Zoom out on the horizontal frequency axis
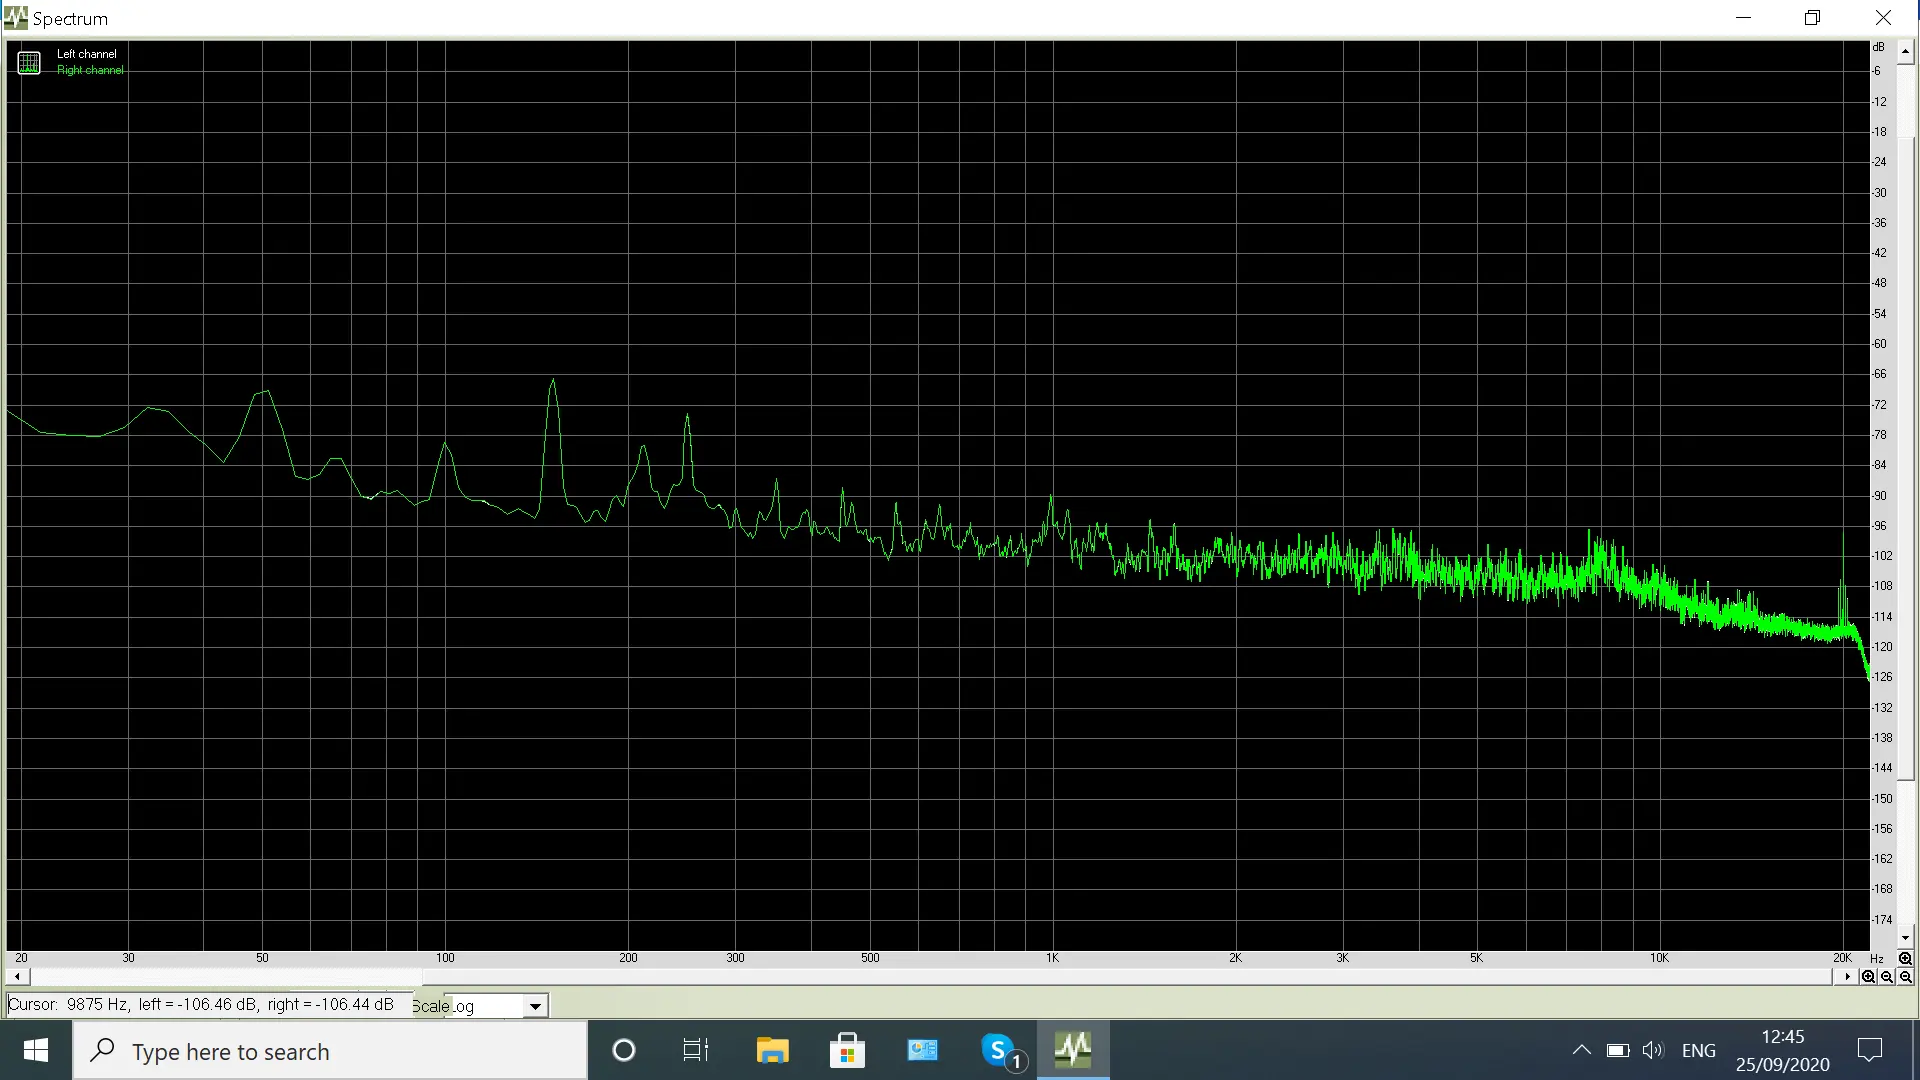 coord(1886,977)
